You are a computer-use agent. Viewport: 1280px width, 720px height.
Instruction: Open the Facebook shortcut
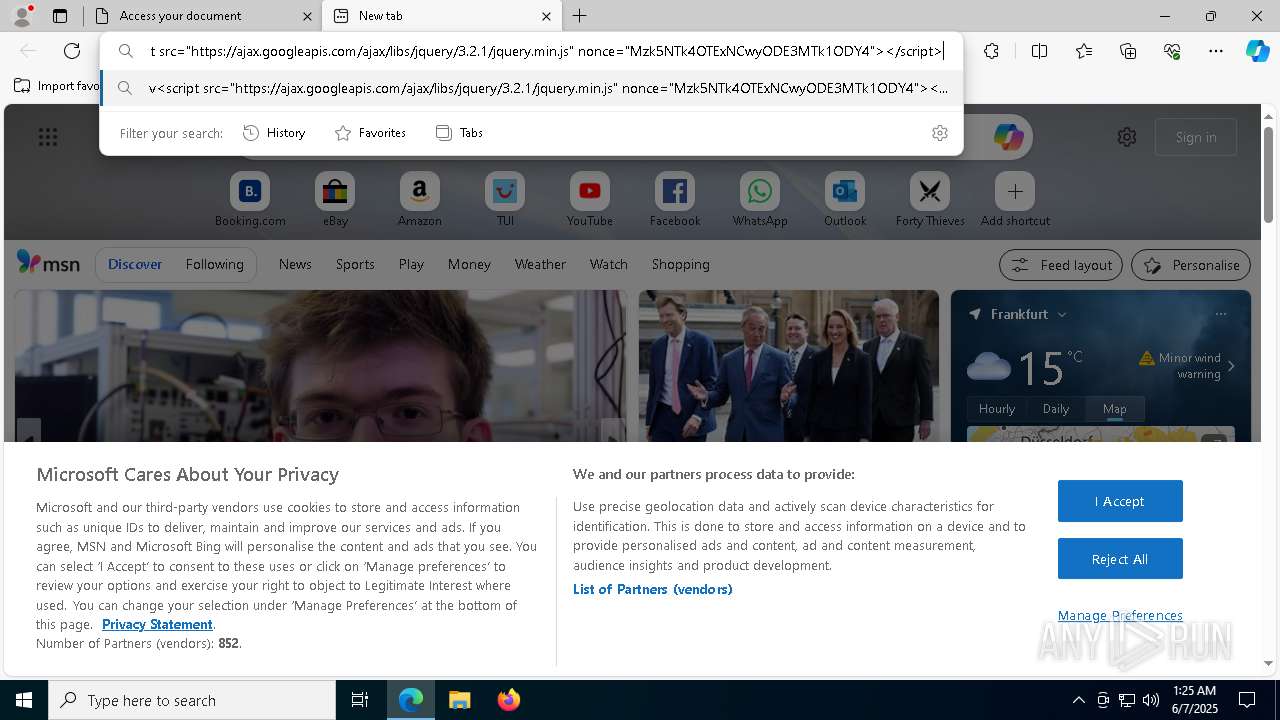(x=675, y=199)
